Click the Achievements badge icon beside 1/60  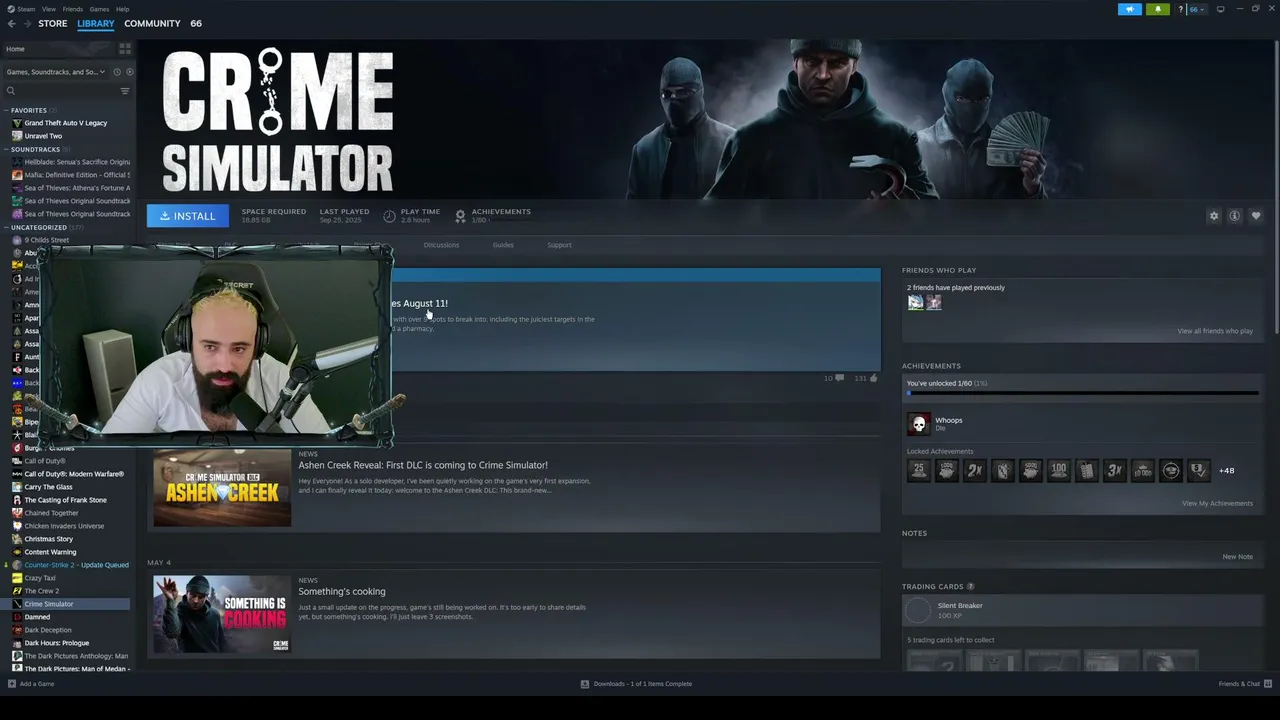coord(460,216)
